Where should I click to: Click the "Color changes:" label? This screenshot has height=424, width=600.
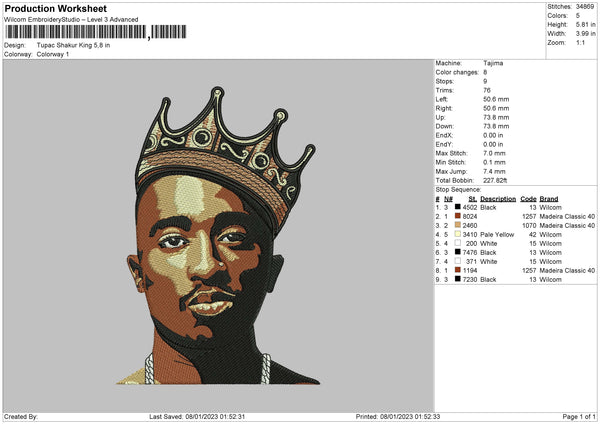coord(457,72)
